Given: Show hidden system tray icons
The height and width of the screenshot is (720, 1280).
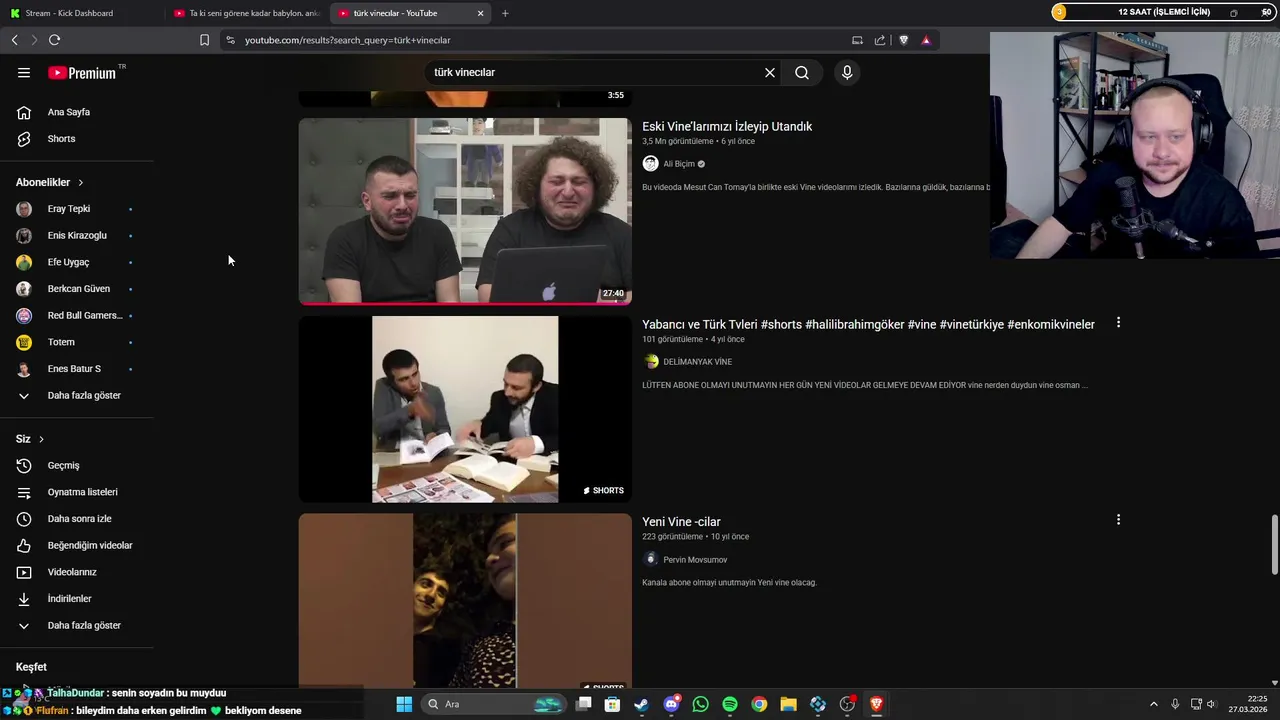Looking at the screenshot, I should [x=1153, y=704].
